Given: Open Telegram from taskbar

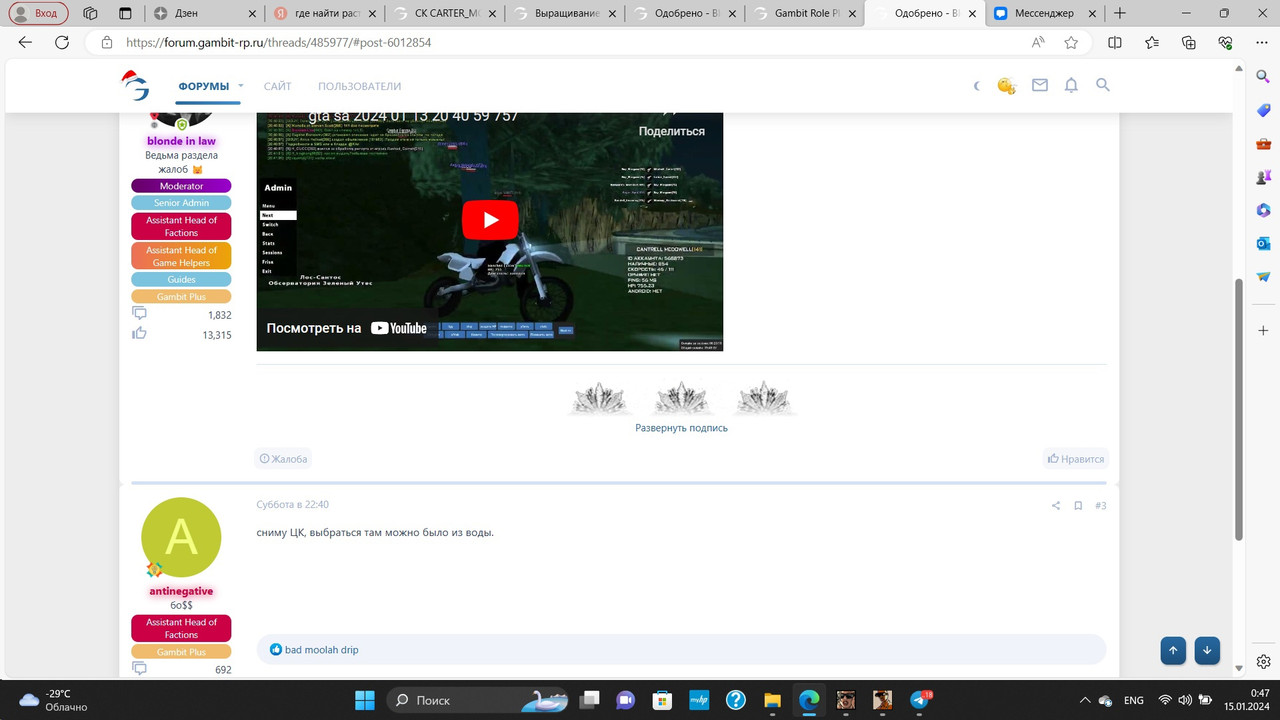Looking at the screenshot, I should [x=921, y=700].
